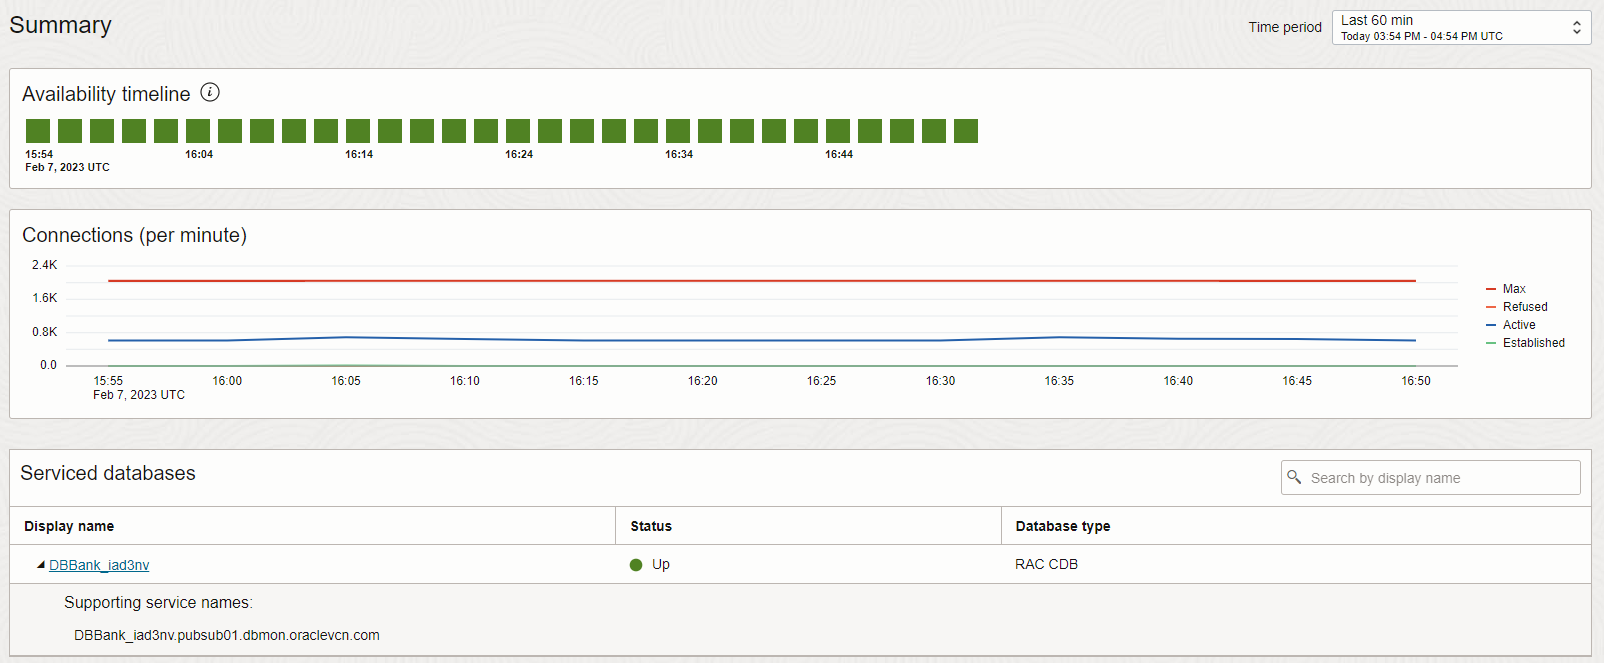Select the availability block above 16:24
Viewport: 1604px width, 663px height.
point(518,131)
